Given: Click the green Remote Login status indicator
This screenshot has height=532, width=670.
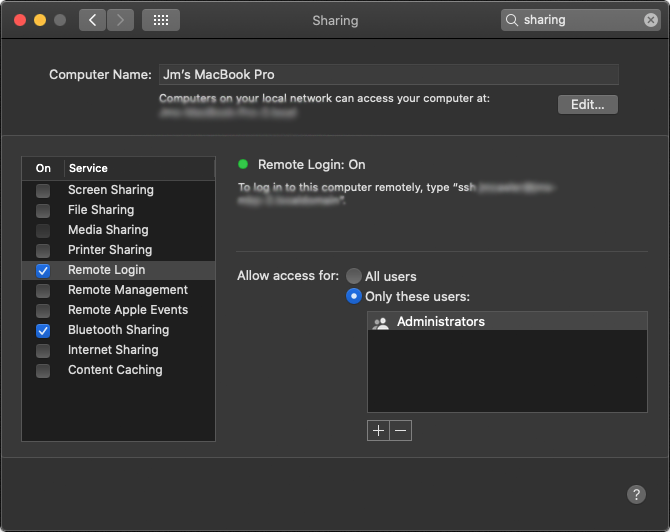Looking at the screenshot, I should coord(243,164).
